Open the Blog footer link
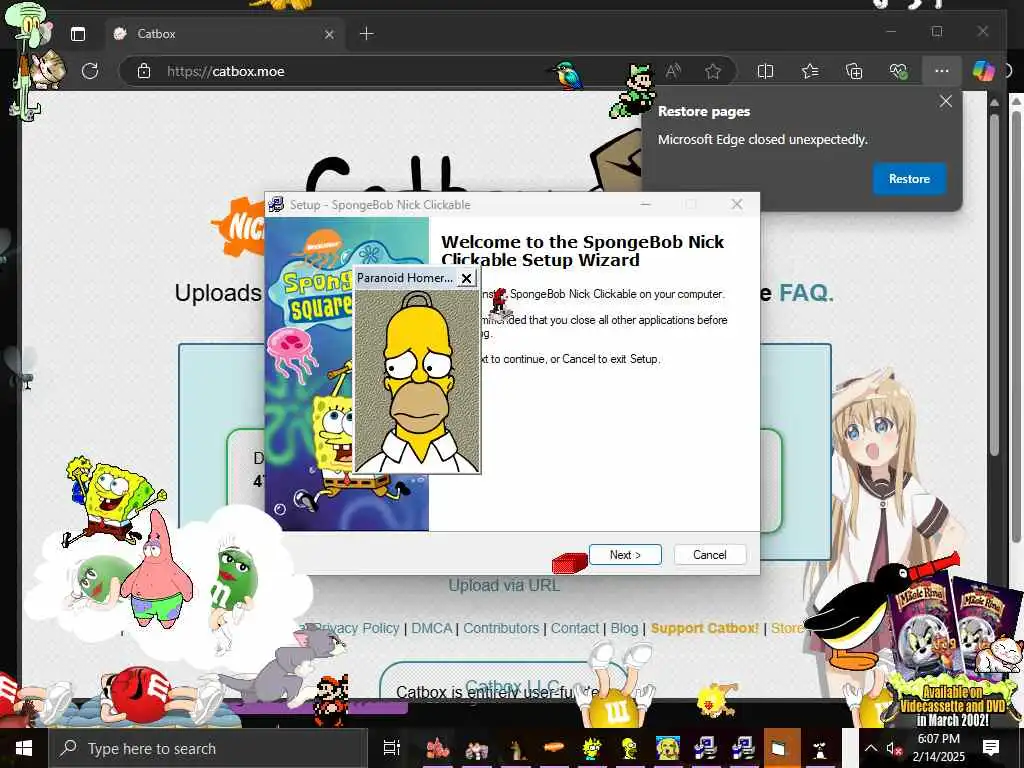1024x768 pixels. 624,628
